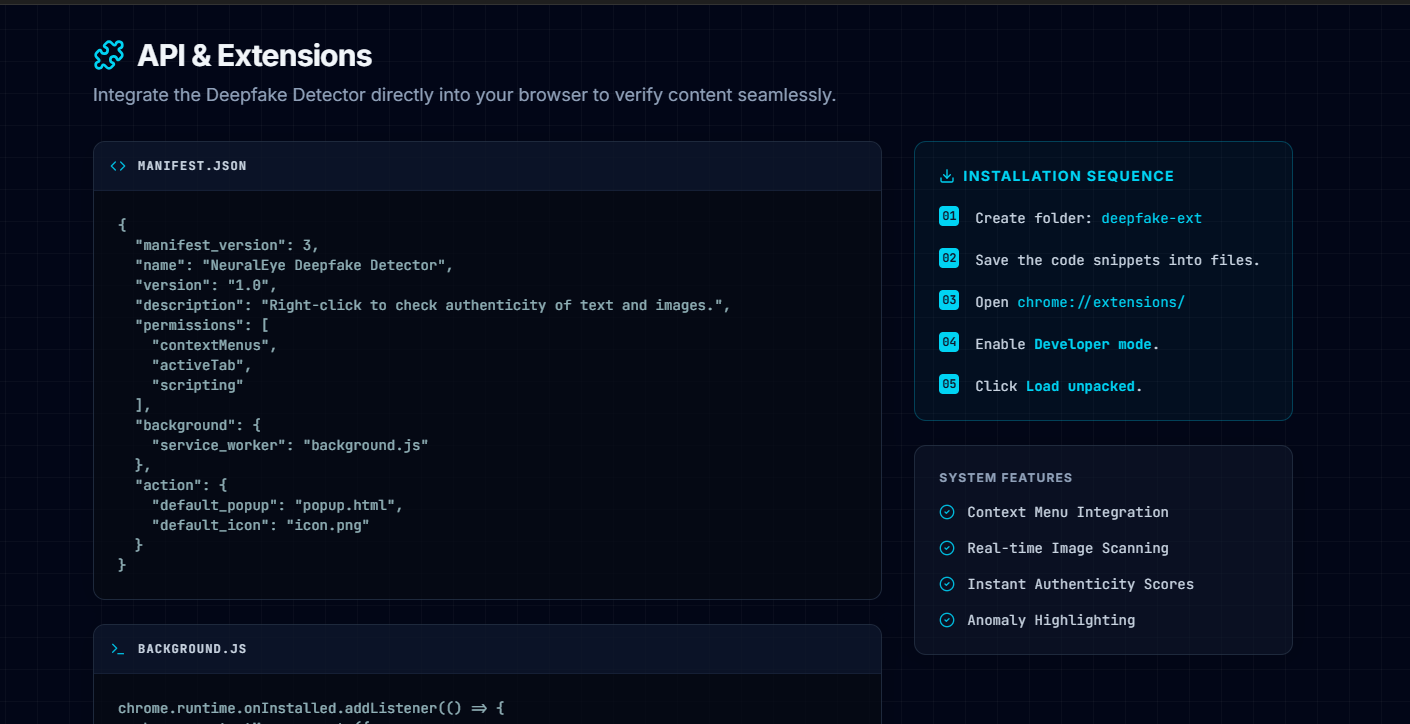1410x724 pixels.
Task: Click the code brackets icon next to MANIFEST.JSON
Action: tap(118, 166)
